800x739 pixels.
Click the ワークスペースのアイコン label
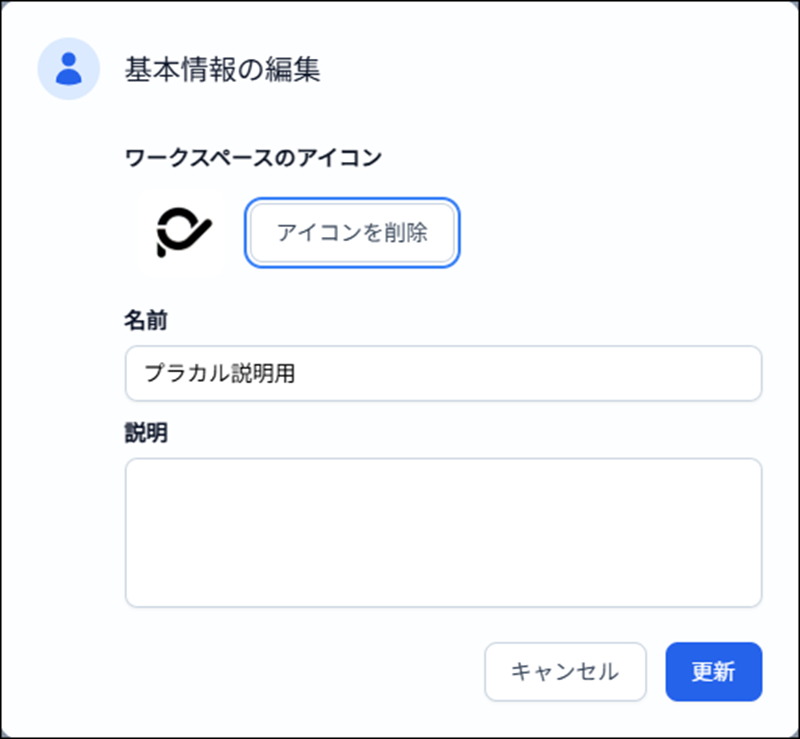pyautogui.click(x=254, y=157)
